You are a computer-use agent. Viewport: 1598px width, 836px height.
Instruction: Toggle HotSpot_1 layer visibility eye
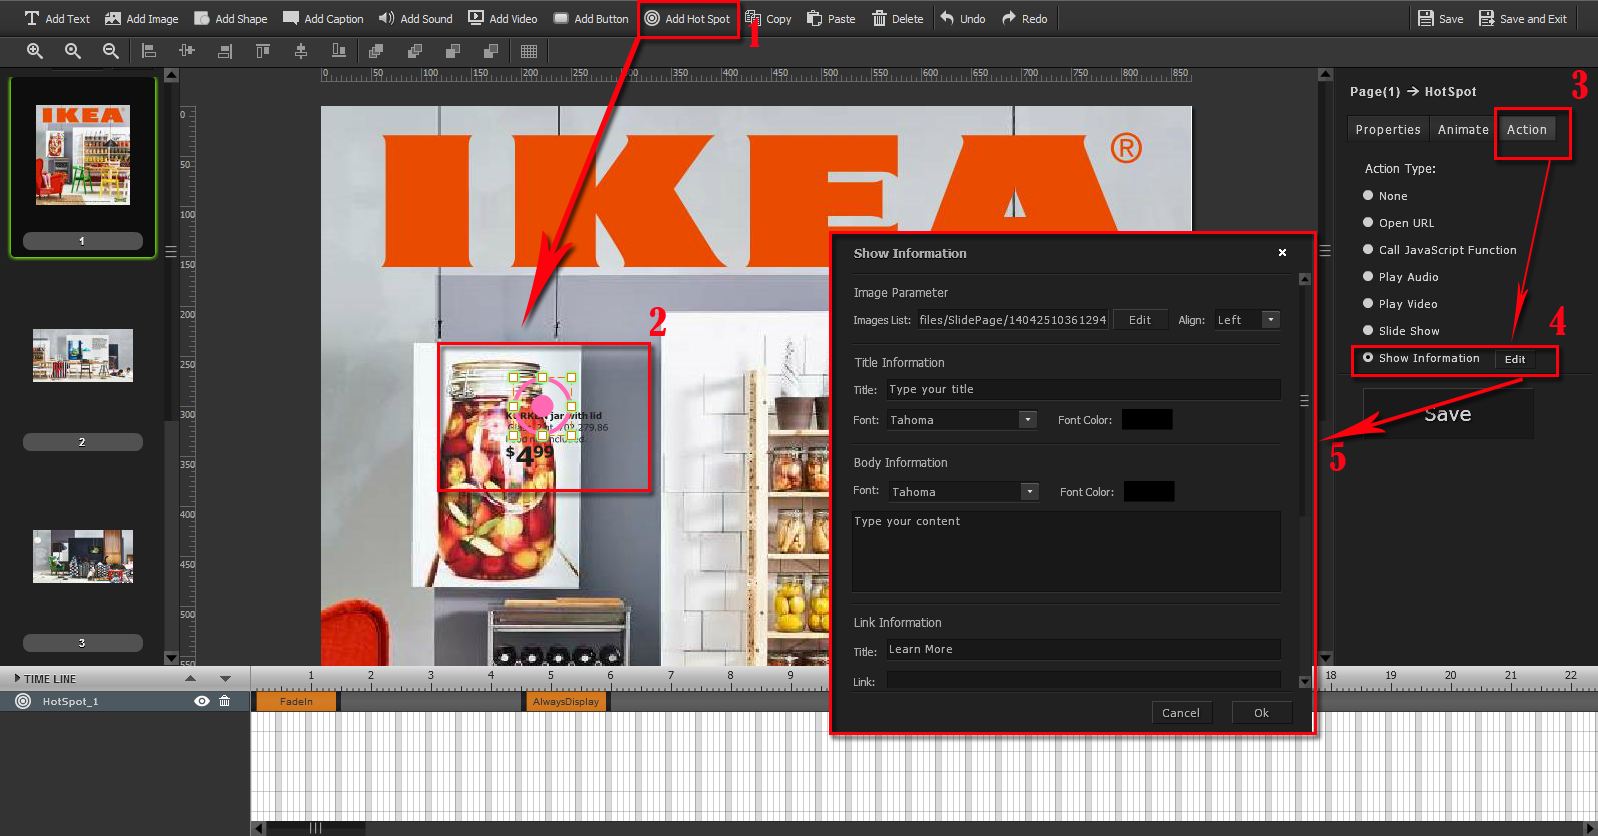pyautogui.click(x=202, y=701)
